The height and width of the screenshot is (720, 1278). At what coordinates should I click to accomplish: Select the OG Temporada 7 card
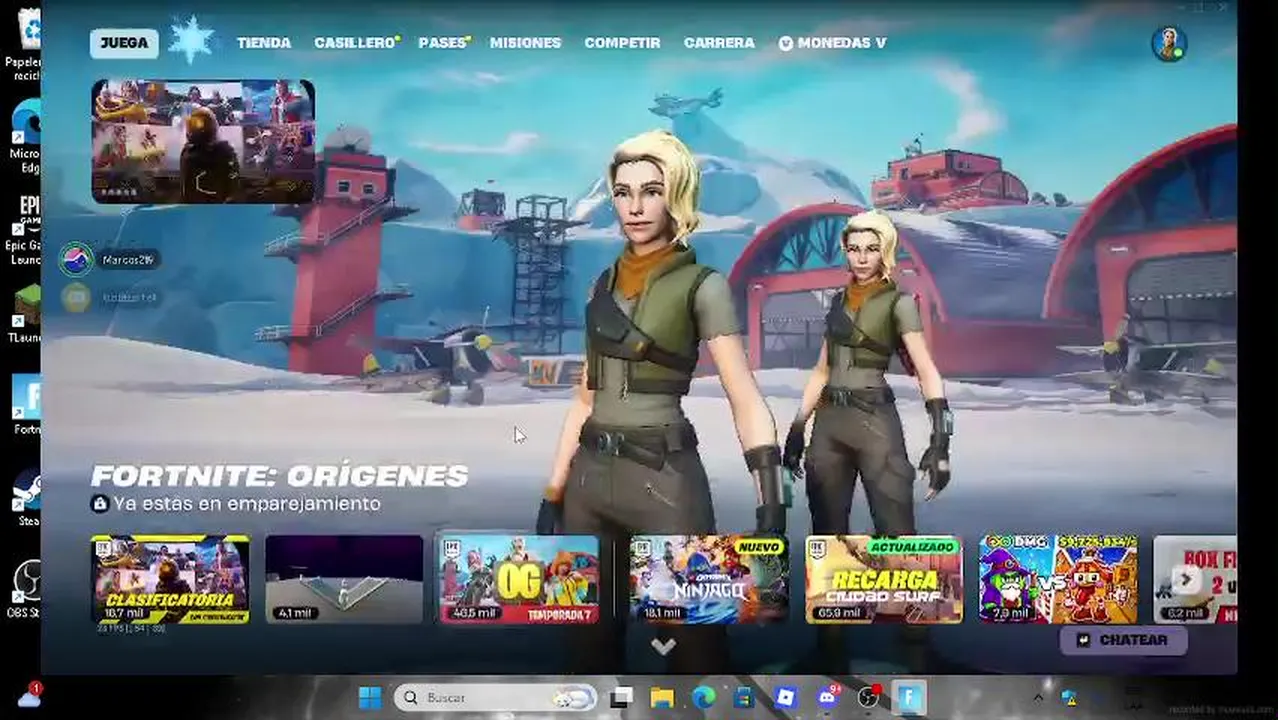(519, 579)
